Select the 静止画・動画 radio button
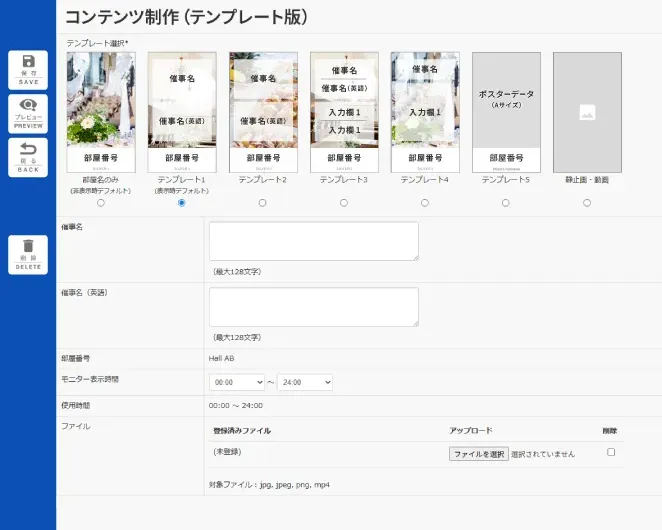The image size is (662, 530). 587,203
